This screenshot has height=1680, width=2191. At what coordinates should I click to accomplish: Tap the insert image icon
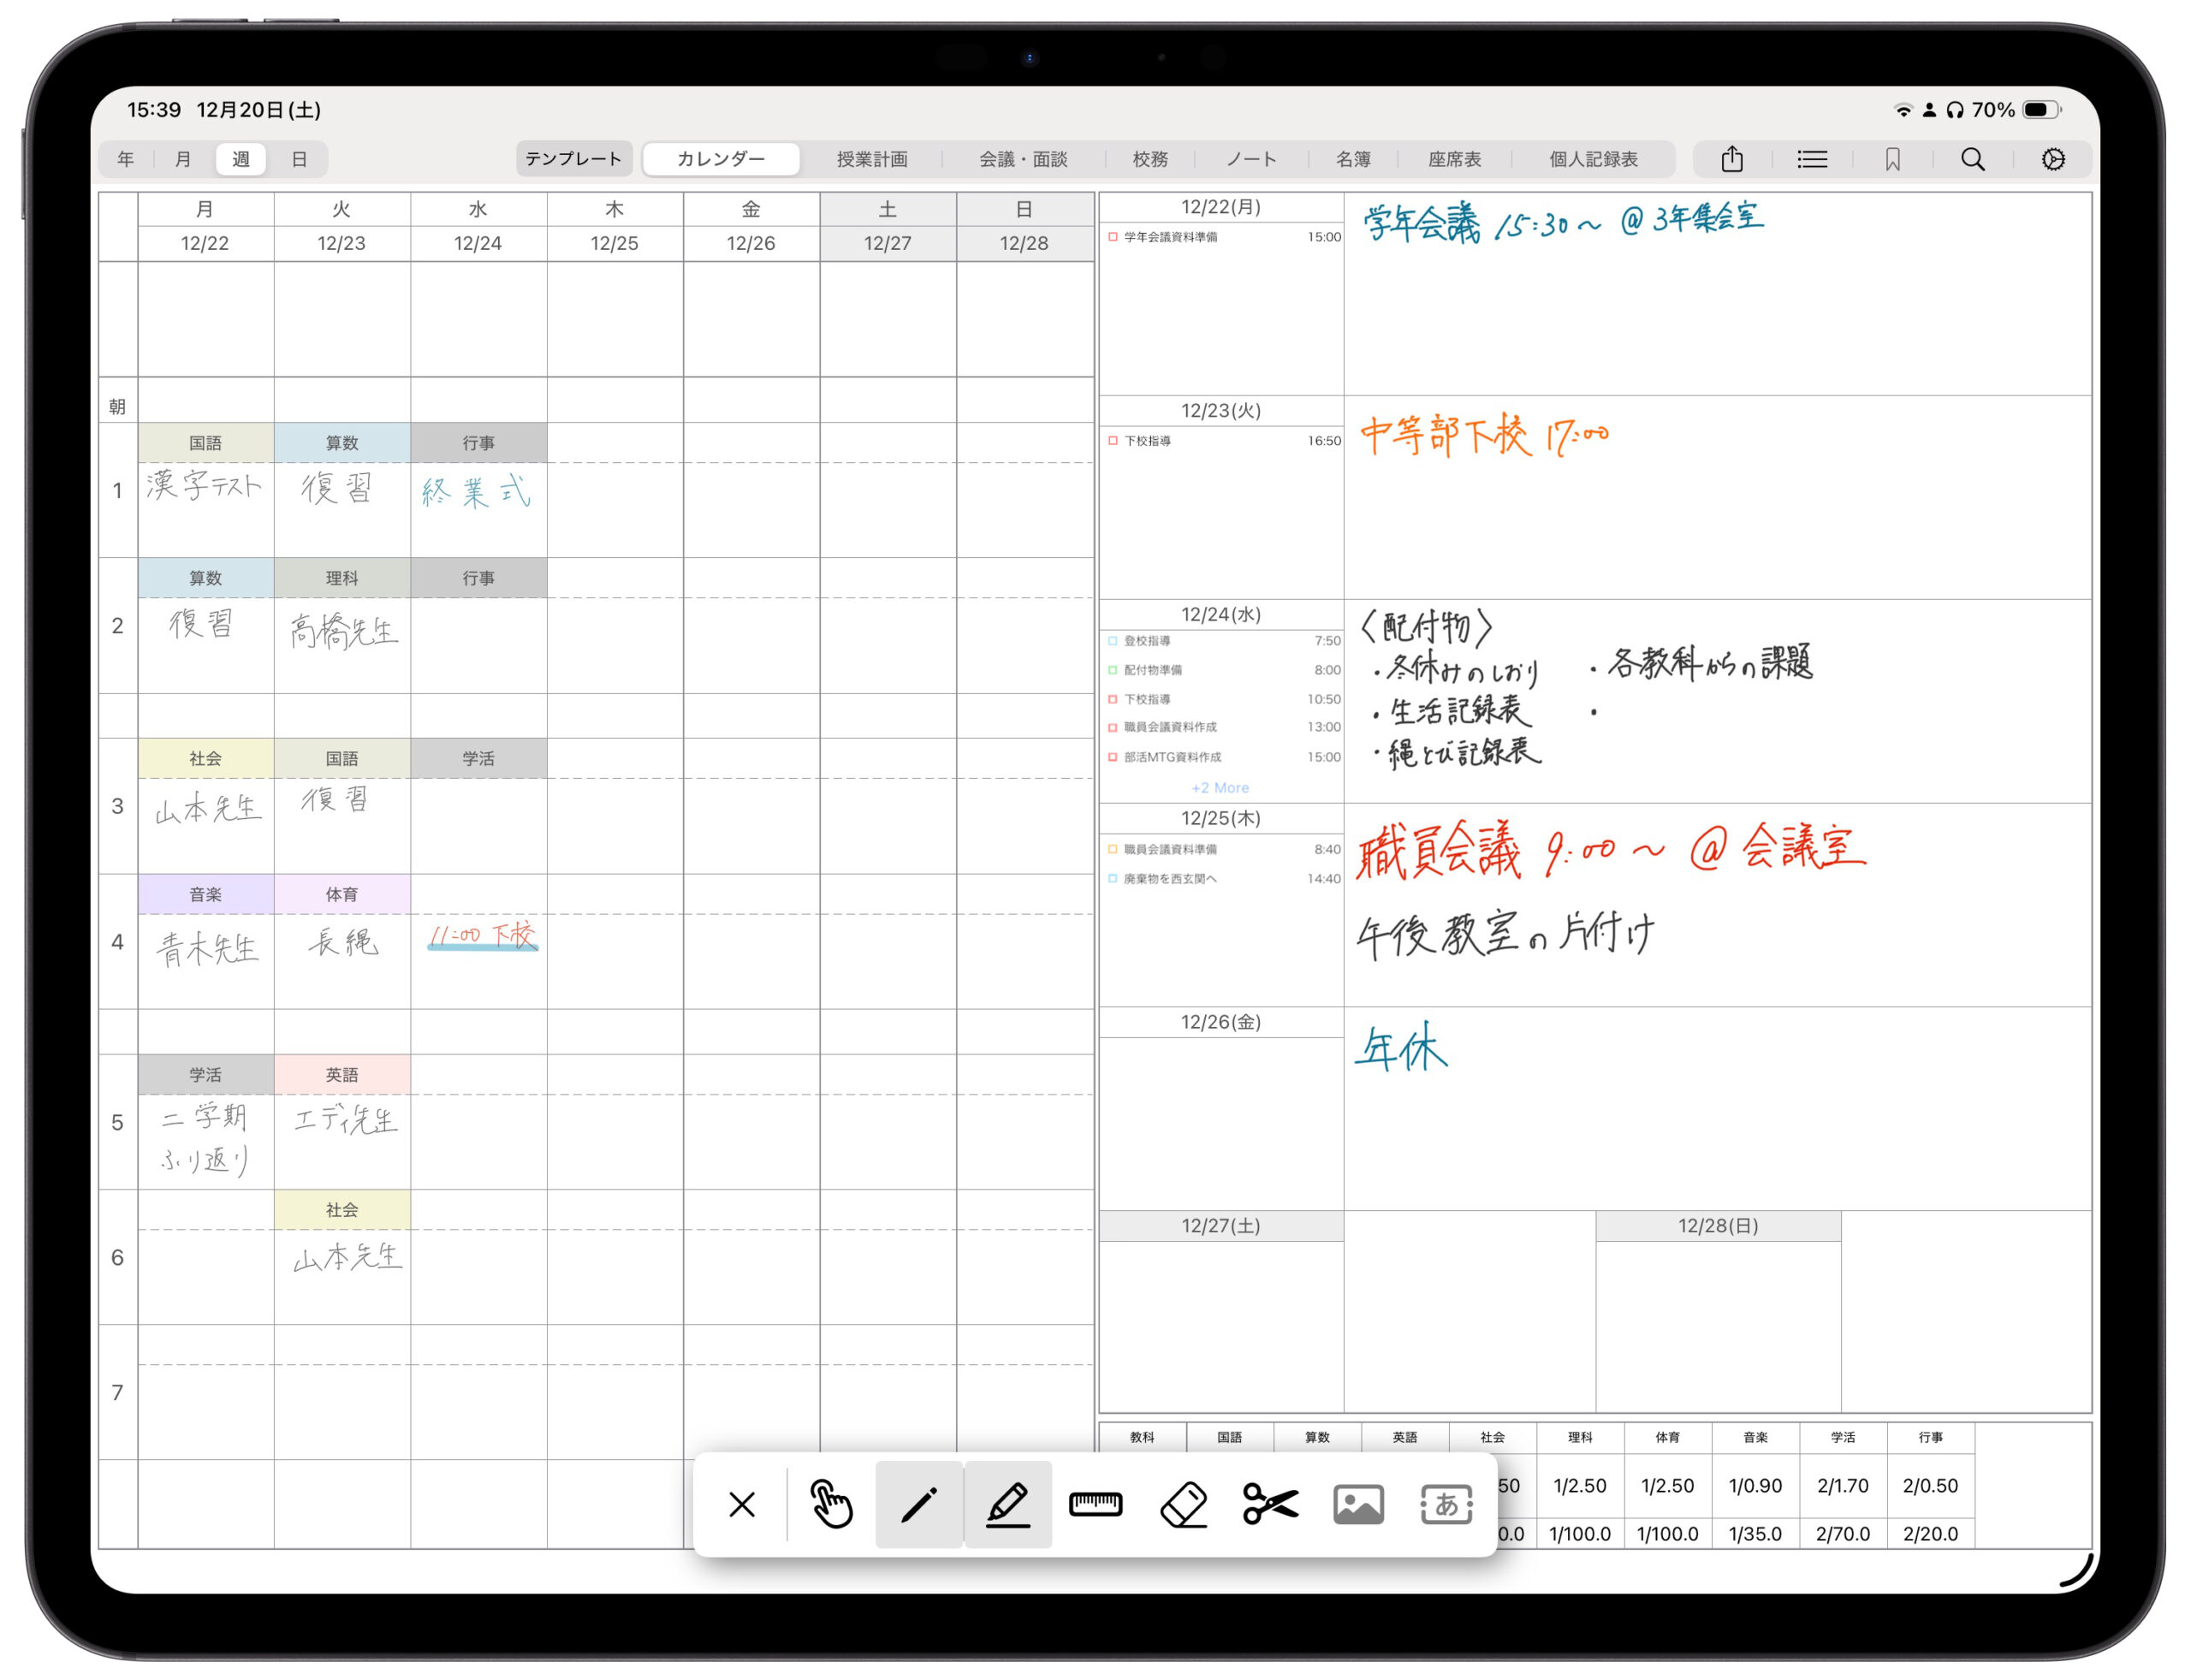1358,1504
